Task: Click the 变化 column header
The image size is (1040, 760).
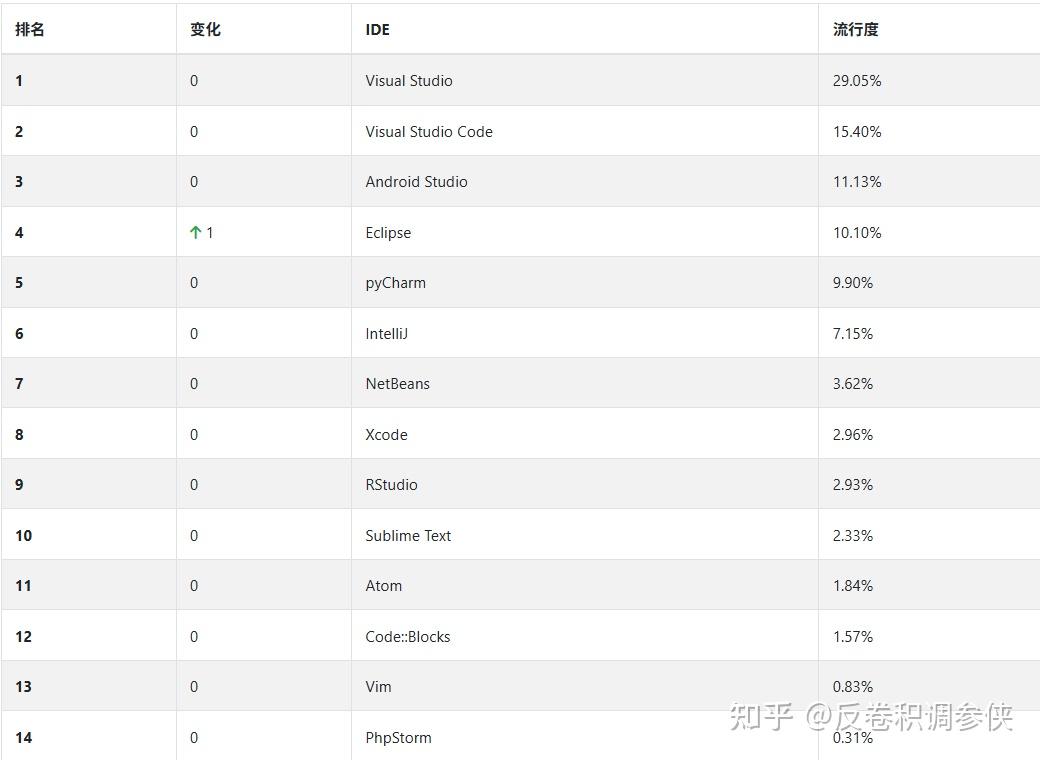Action: coord(205,30)
